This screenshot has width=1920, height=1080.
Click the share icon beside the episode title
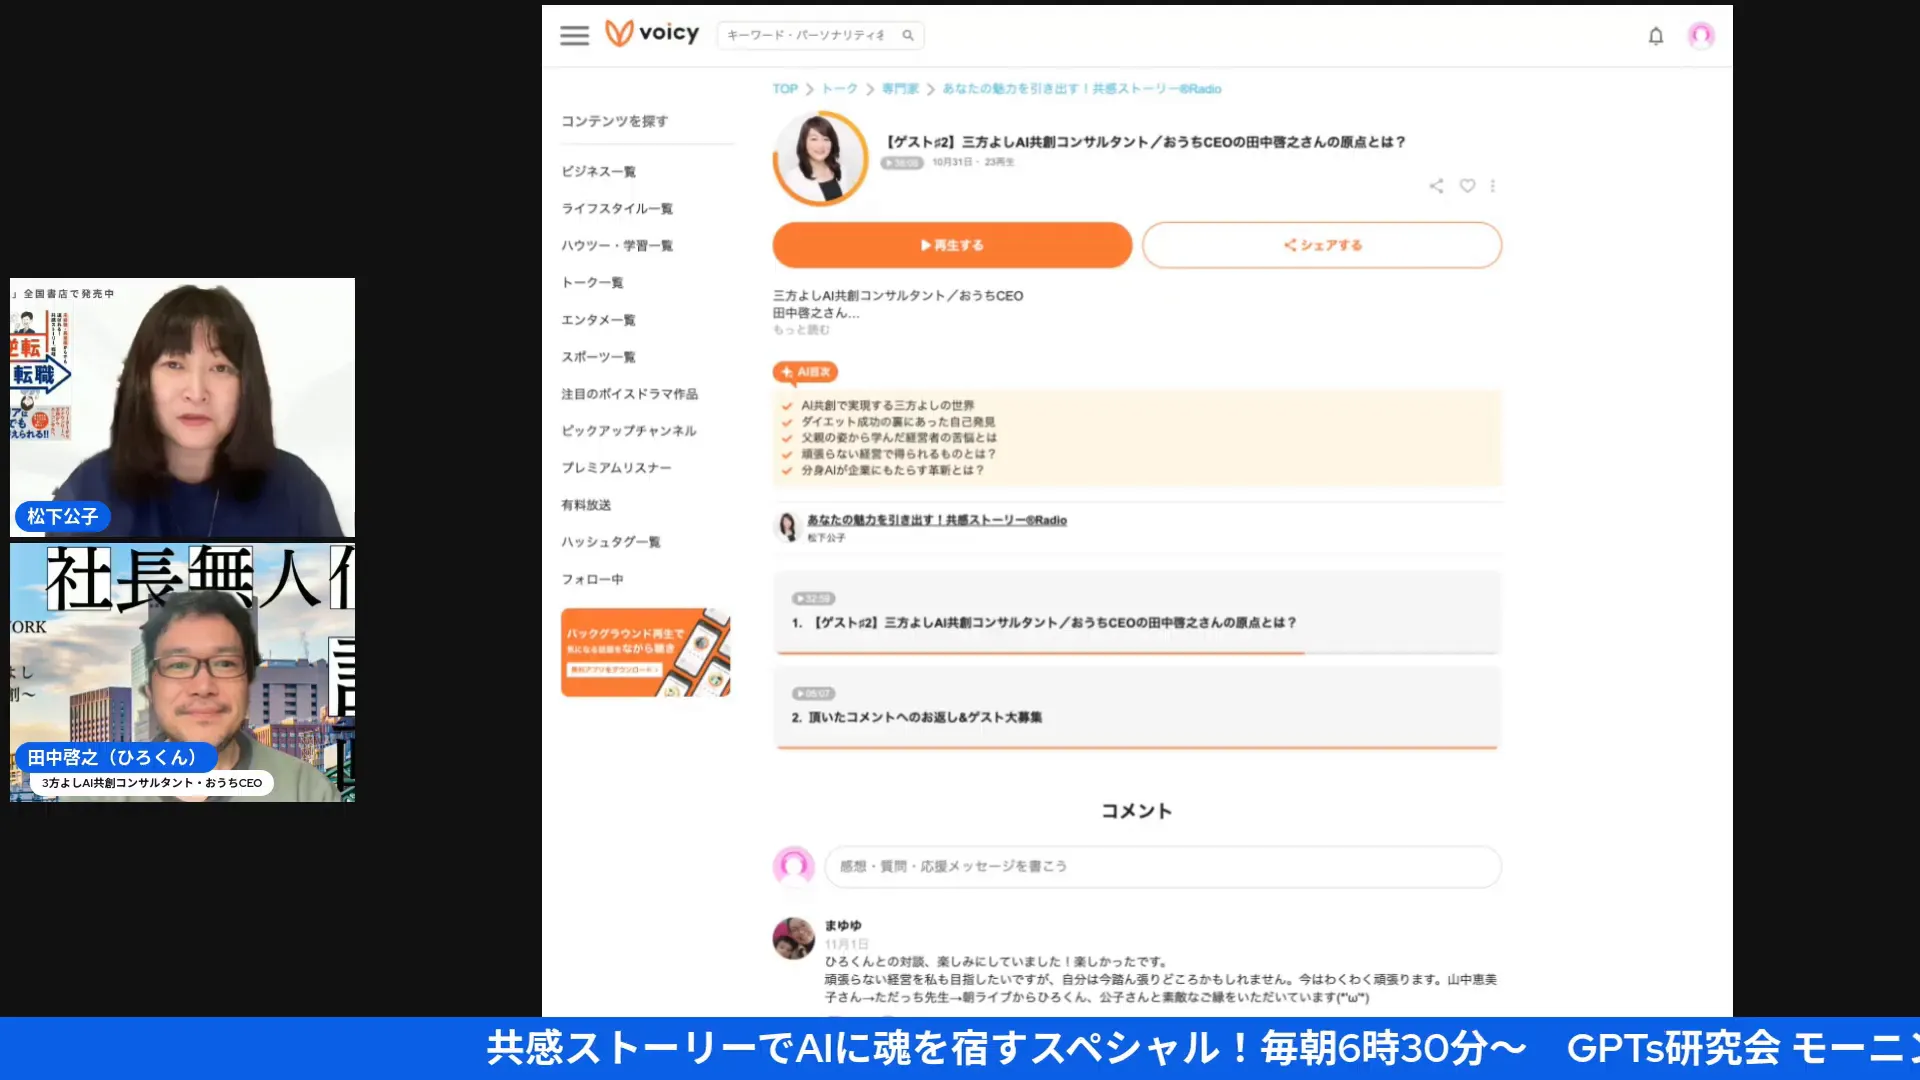coord(1435,185)
